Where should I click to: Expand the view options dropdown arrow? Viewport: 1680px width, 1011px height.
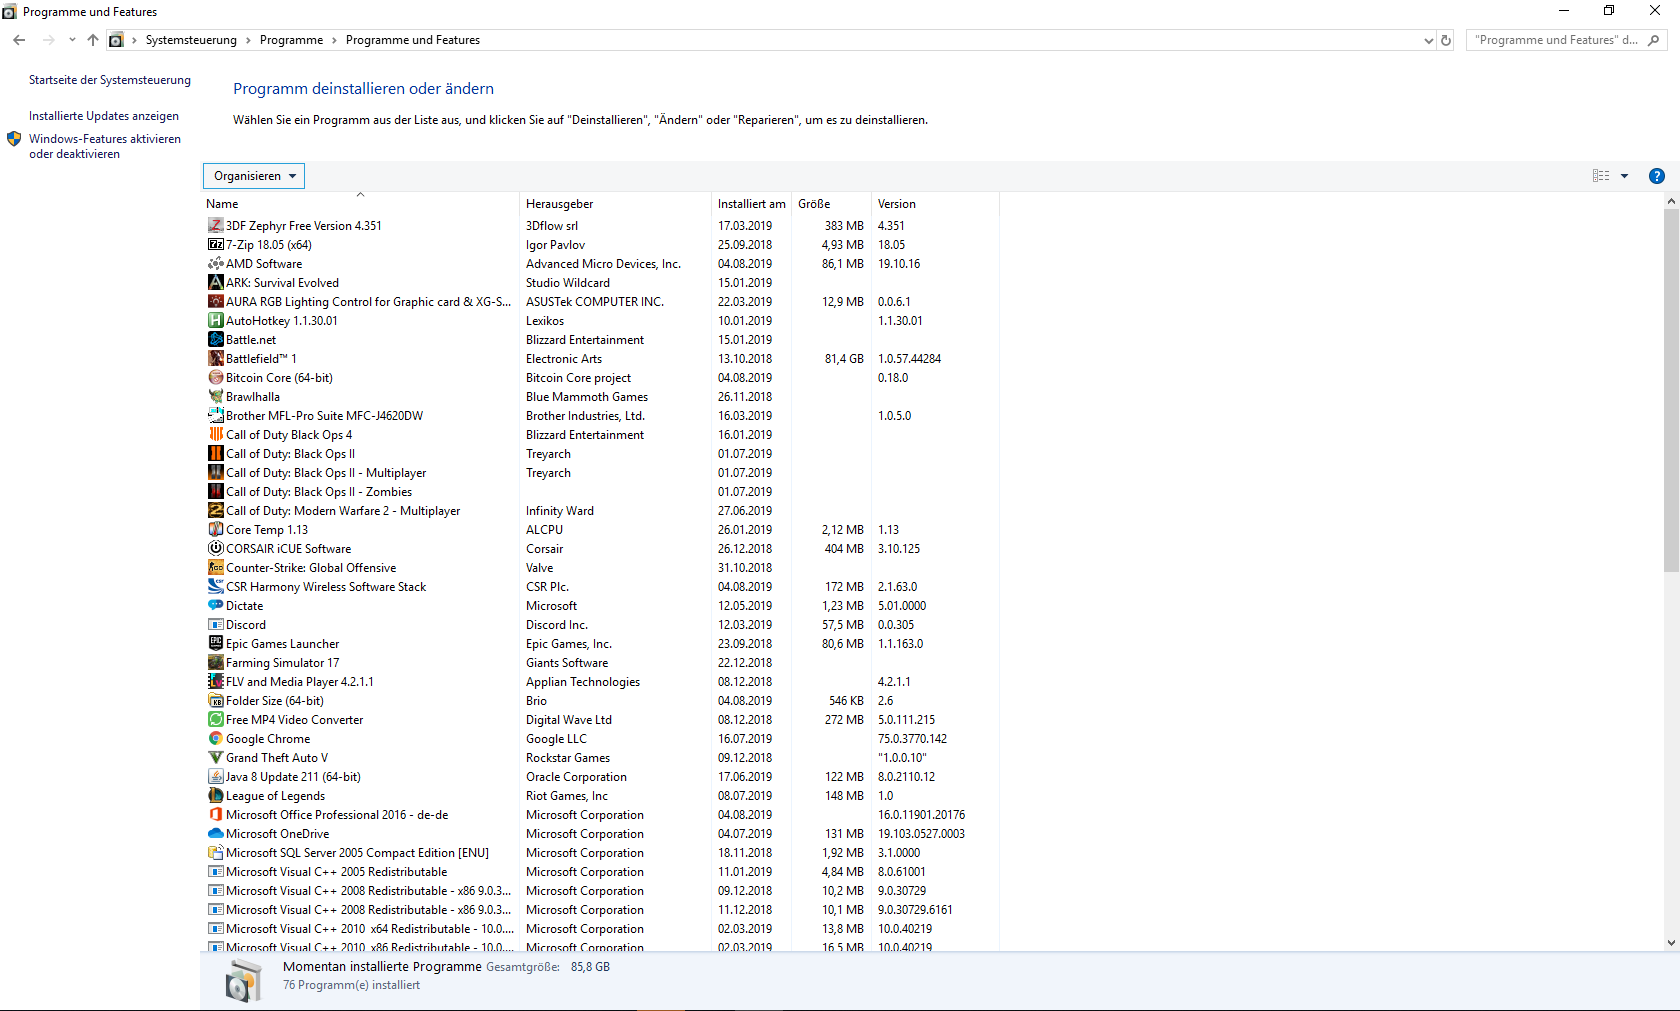1624,176
